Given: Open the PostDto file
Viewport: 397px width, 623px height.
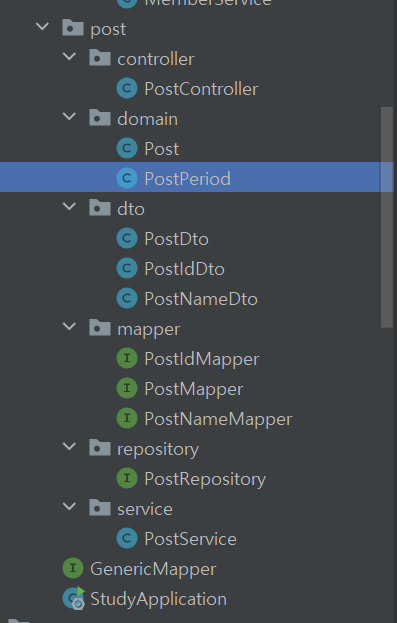Looking at the screenshot, I should 176,239.
